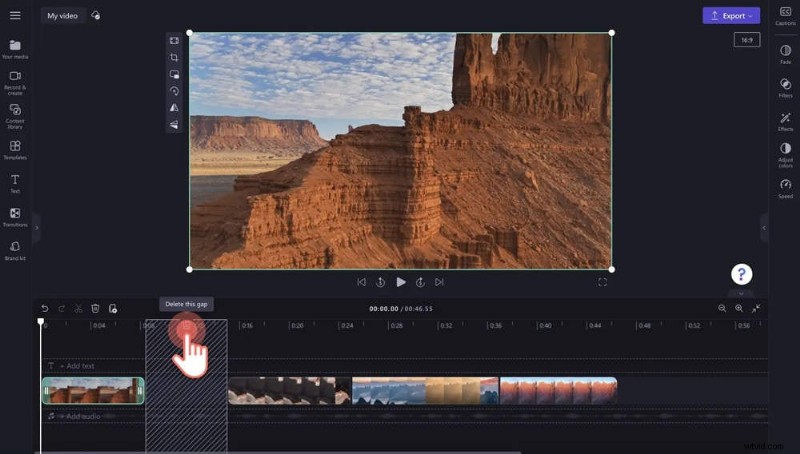
Task: Click the 0:24 mark on timeline ruler
Action: tap(346, 325)
